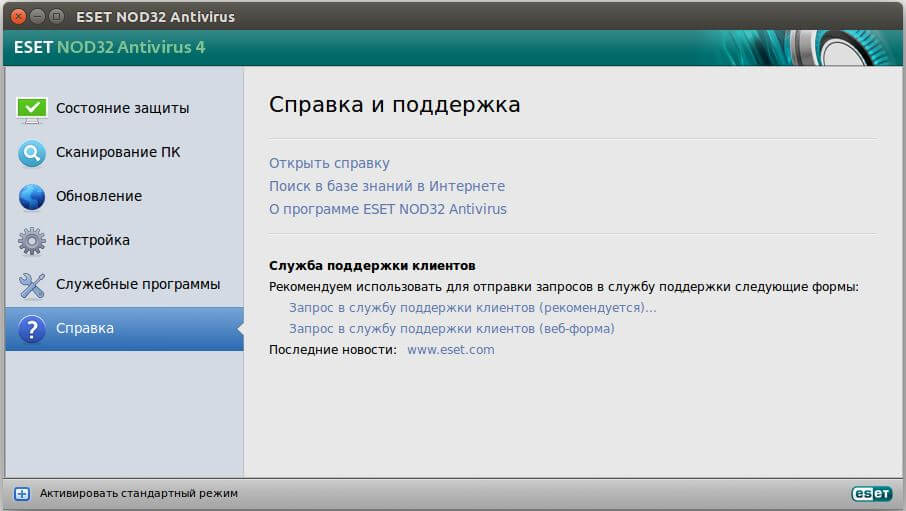Open the recommended support request link
This screenshot has width=906, height=511.
coord(473,308)
